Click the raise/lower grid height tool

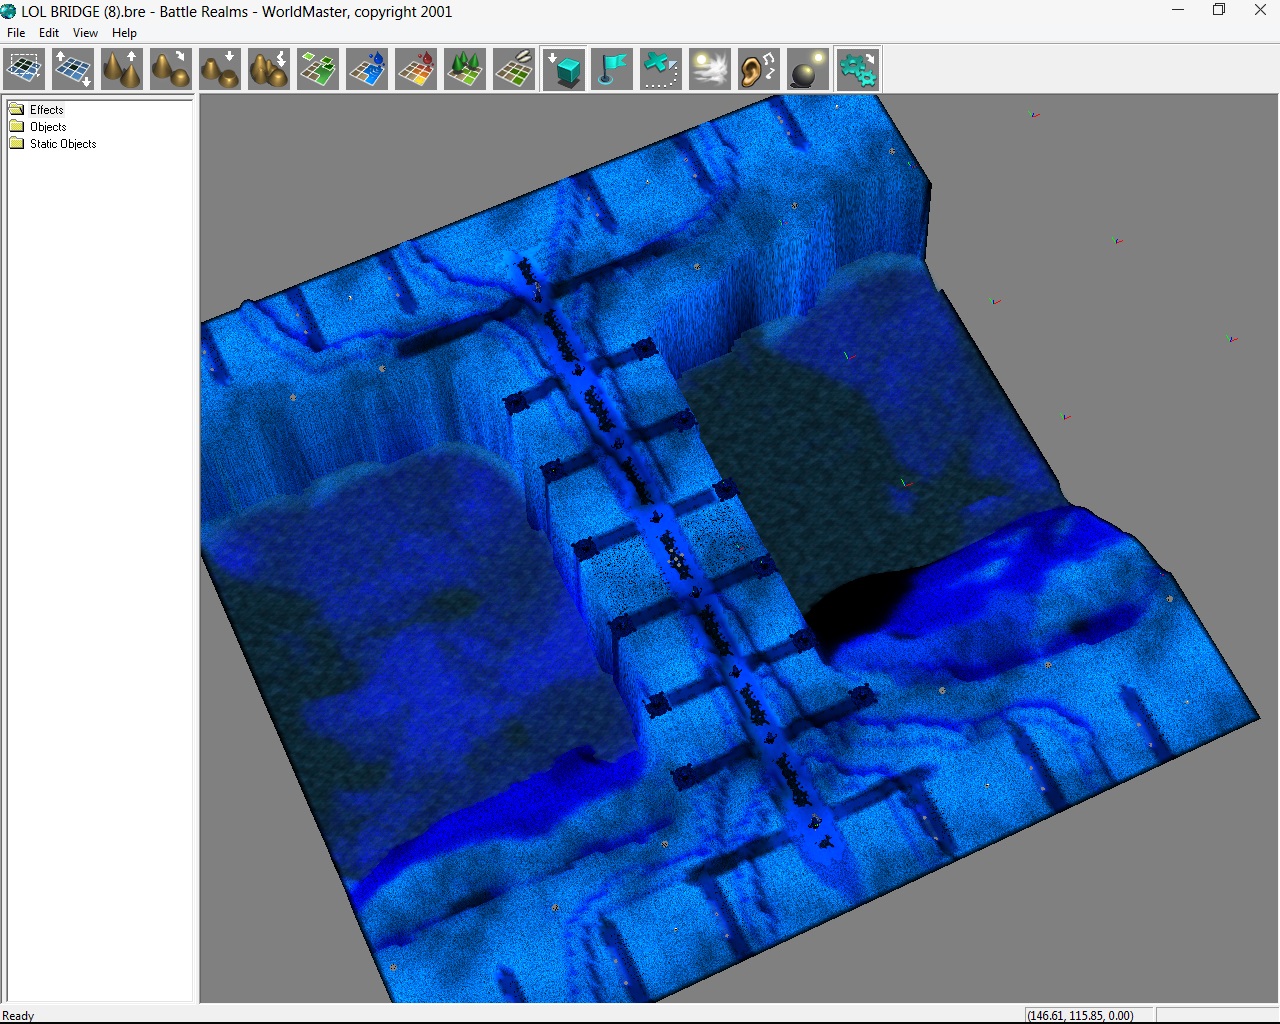pos(73,70)
